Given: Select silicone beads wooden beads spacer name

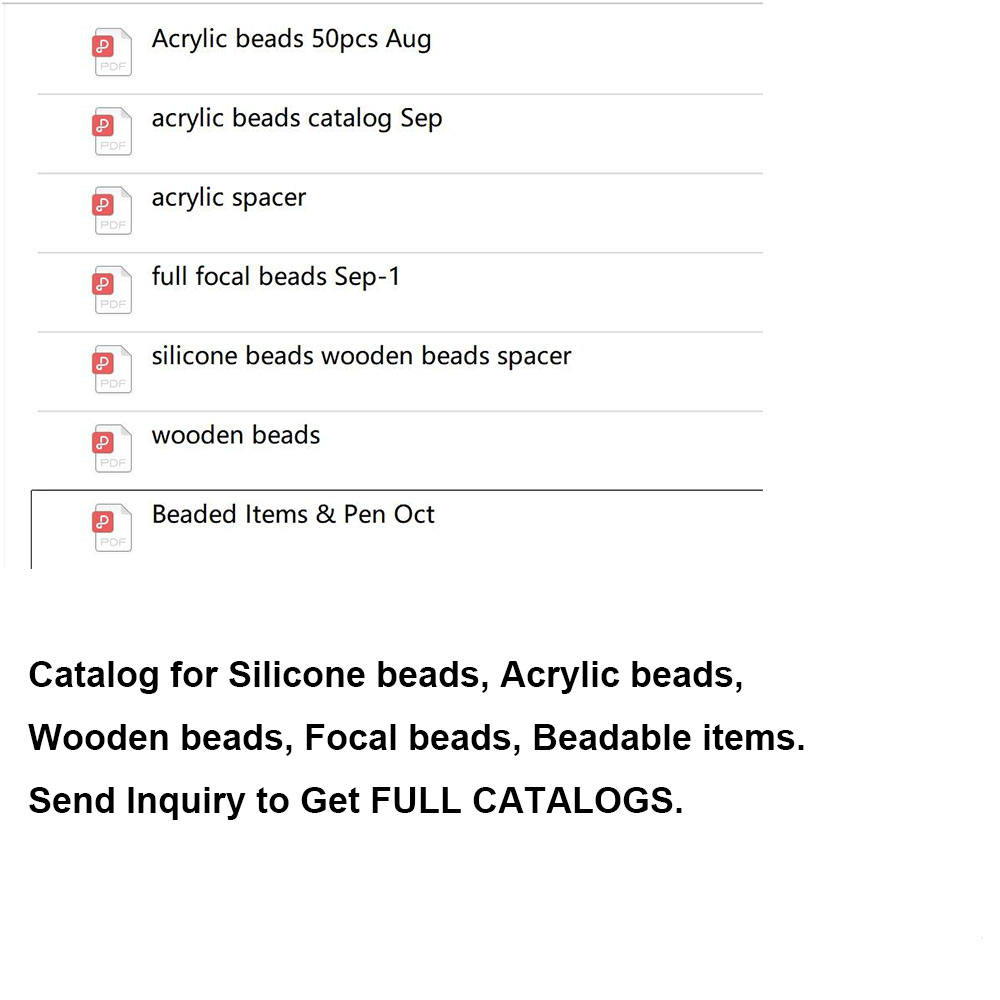Looking at the screenshot, I should pyautogui.click(x=361, y=357).
